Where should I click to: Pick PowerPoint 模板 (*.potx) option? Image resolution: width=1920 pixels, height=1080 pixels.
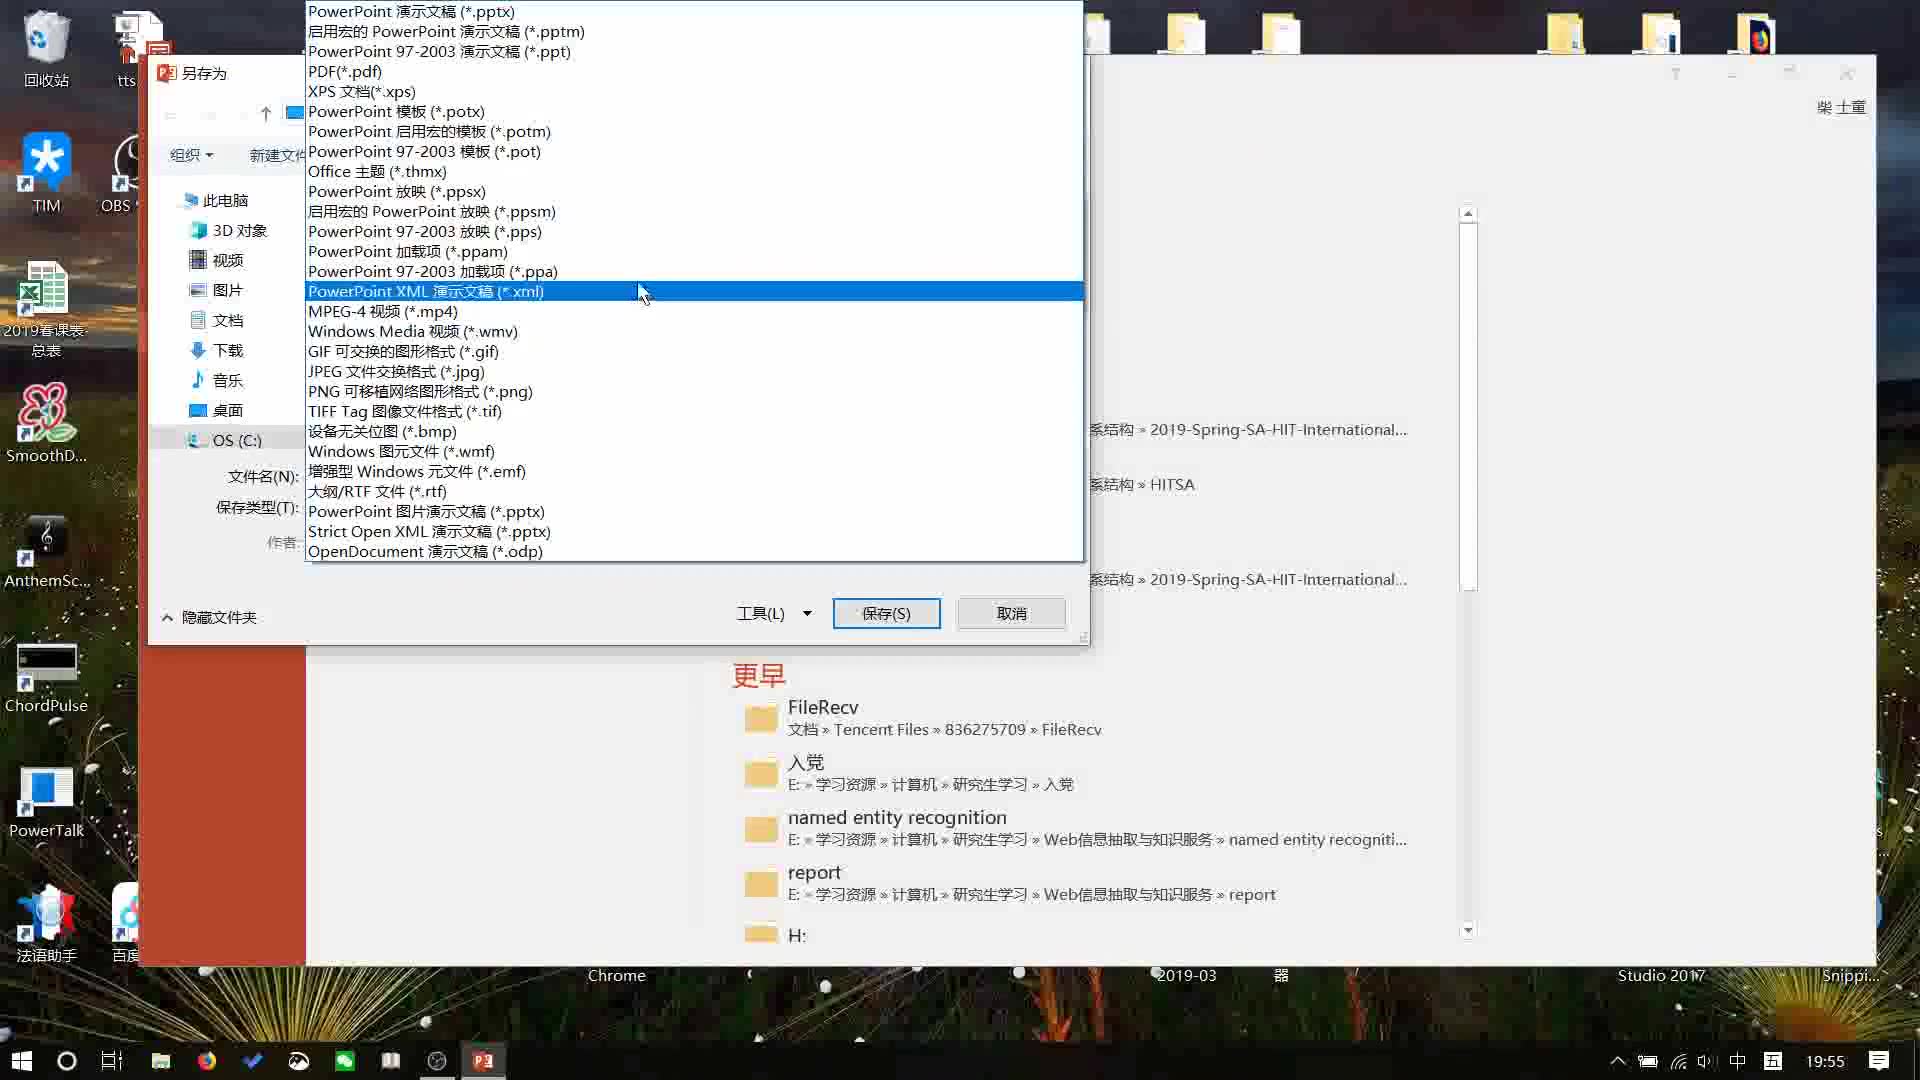(694, 111)
